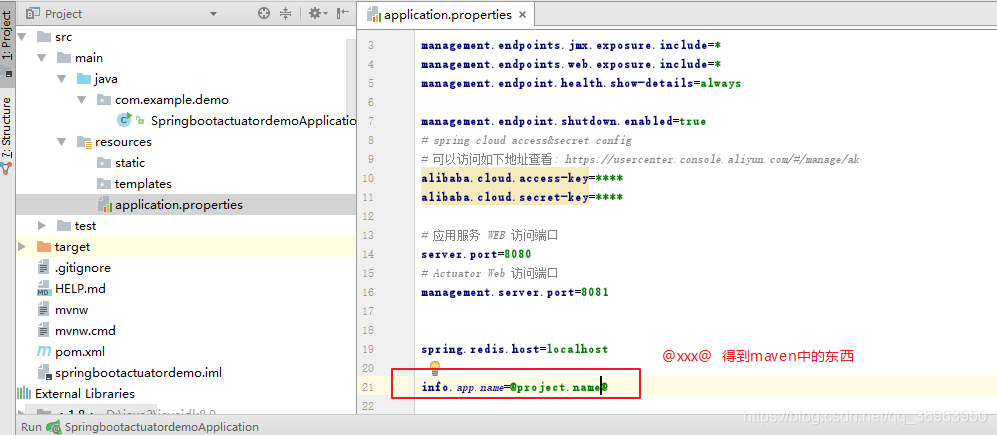
Task: Select the resources folder icon
Action: click(x=84, y=142)
